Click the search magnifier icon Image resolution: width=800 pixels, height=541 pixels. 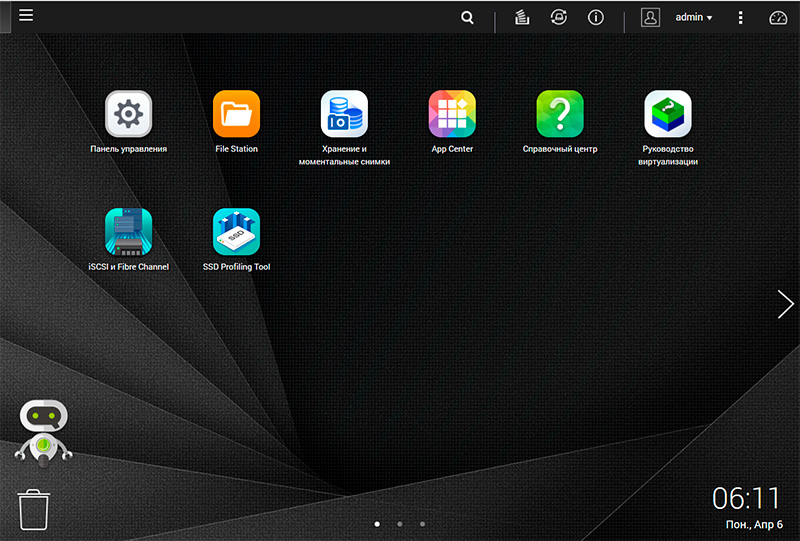[x=467, y=18]
